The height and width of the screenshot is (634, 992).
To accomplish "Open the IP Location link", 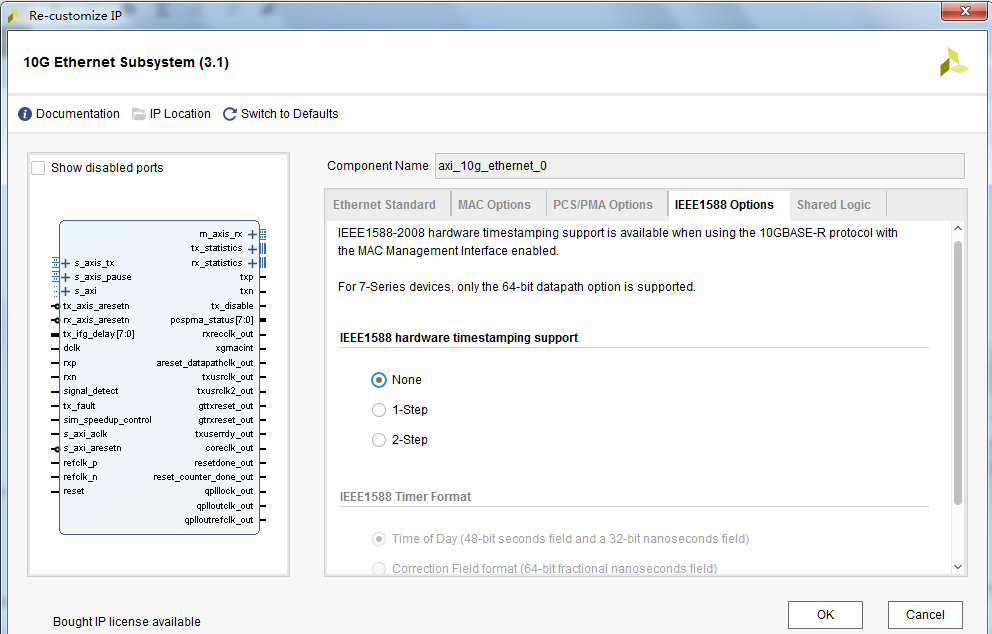I will (180, 114).
